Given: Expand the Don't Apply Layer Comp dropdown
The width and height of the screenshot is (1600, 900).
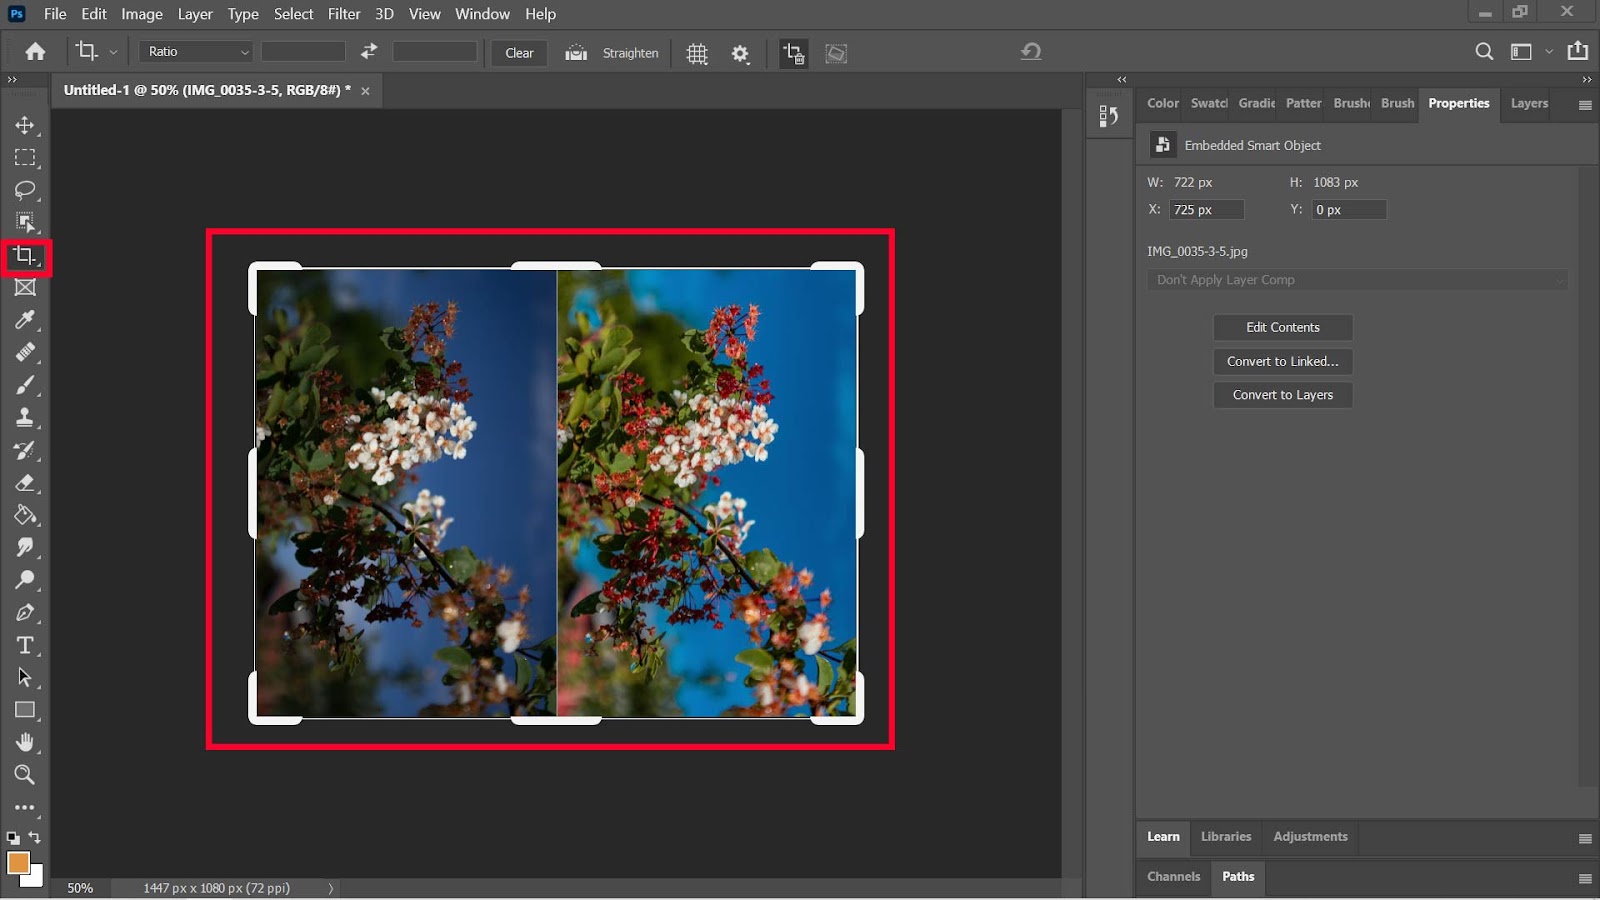Looking at the screenshot, I should [1357, 280].
